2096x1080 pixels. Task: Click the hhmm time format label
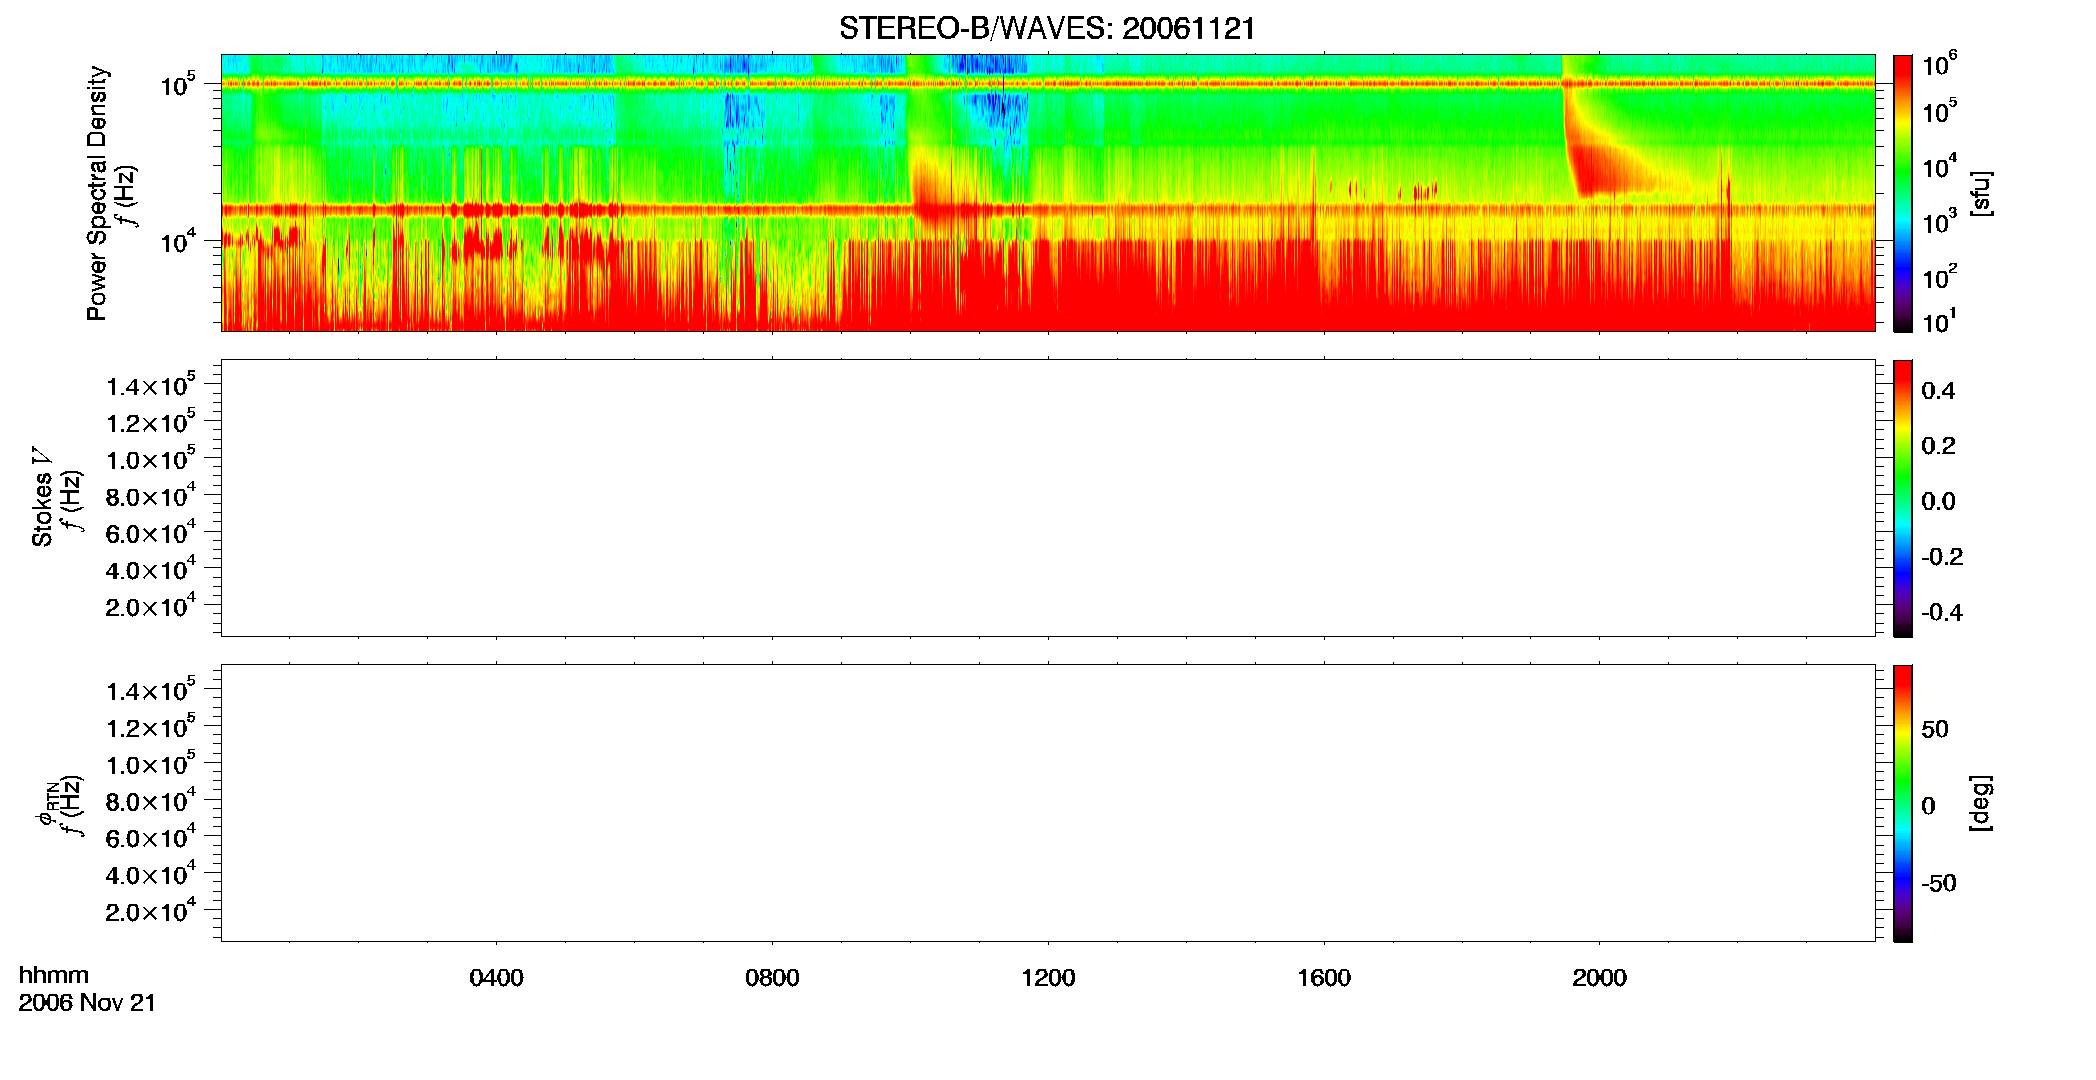[x=53, y=975]
